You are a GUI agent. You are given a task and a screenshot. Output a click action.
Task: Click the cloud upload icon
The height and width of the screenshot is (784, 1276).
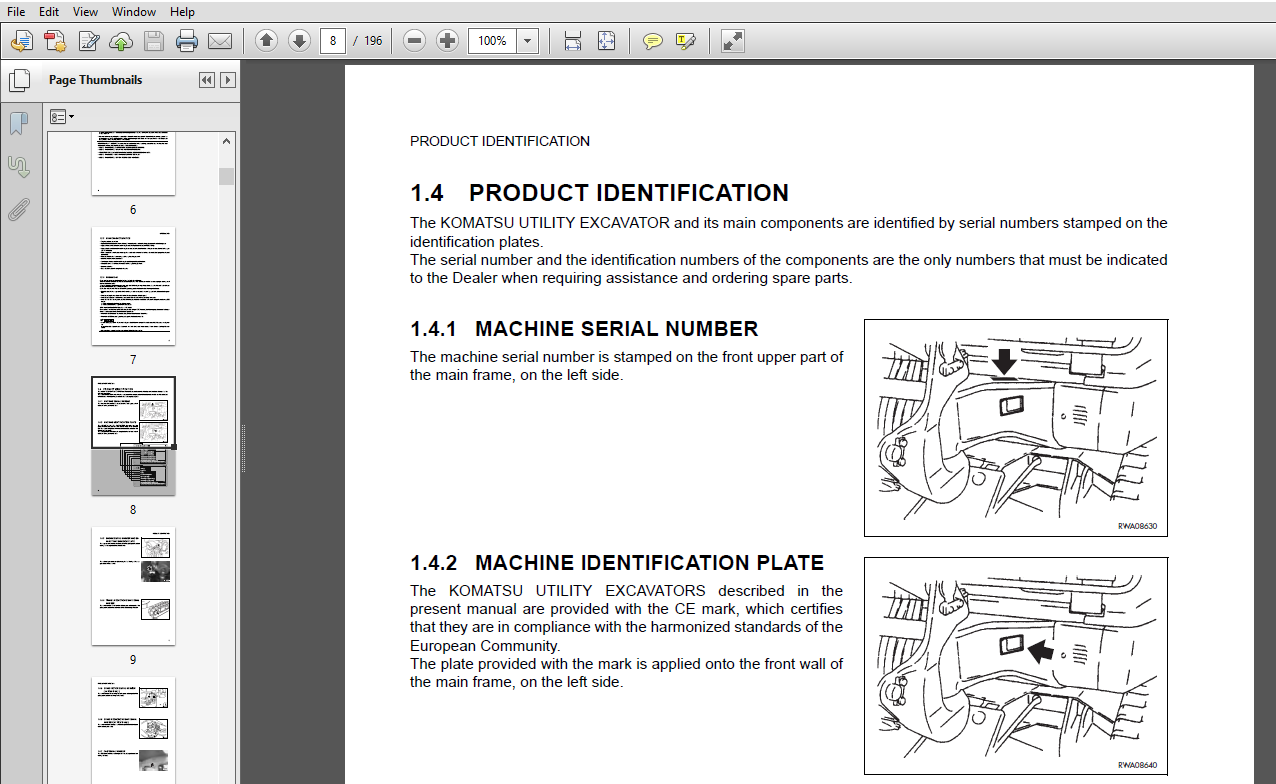[121, 41]
